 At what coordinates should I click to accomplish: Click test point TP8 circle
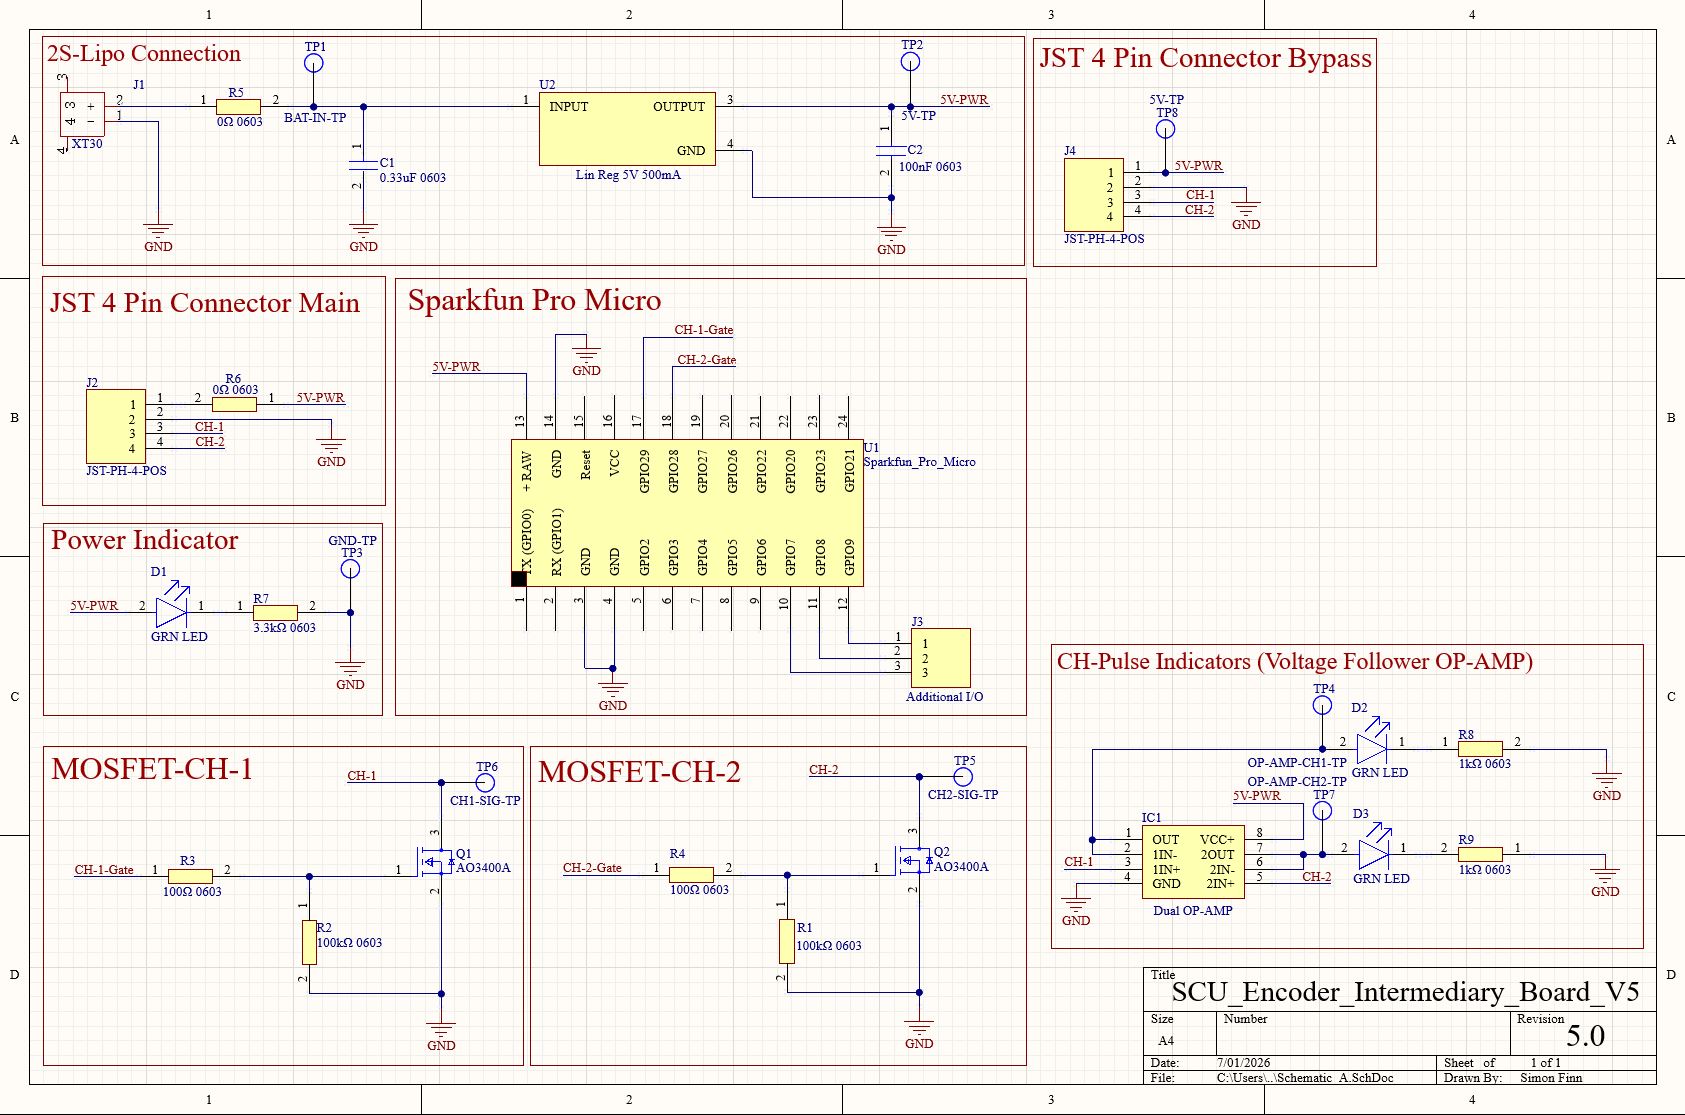[x=1165, y=129]
